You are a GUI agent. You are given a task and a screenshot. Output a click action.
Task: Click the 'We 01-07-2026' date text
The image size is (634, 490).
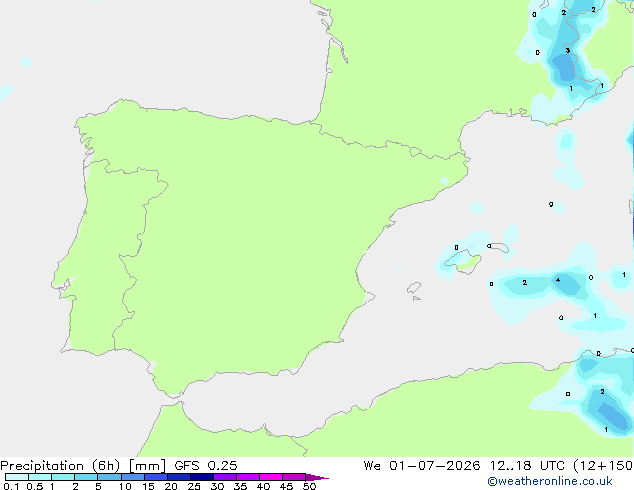422,466
